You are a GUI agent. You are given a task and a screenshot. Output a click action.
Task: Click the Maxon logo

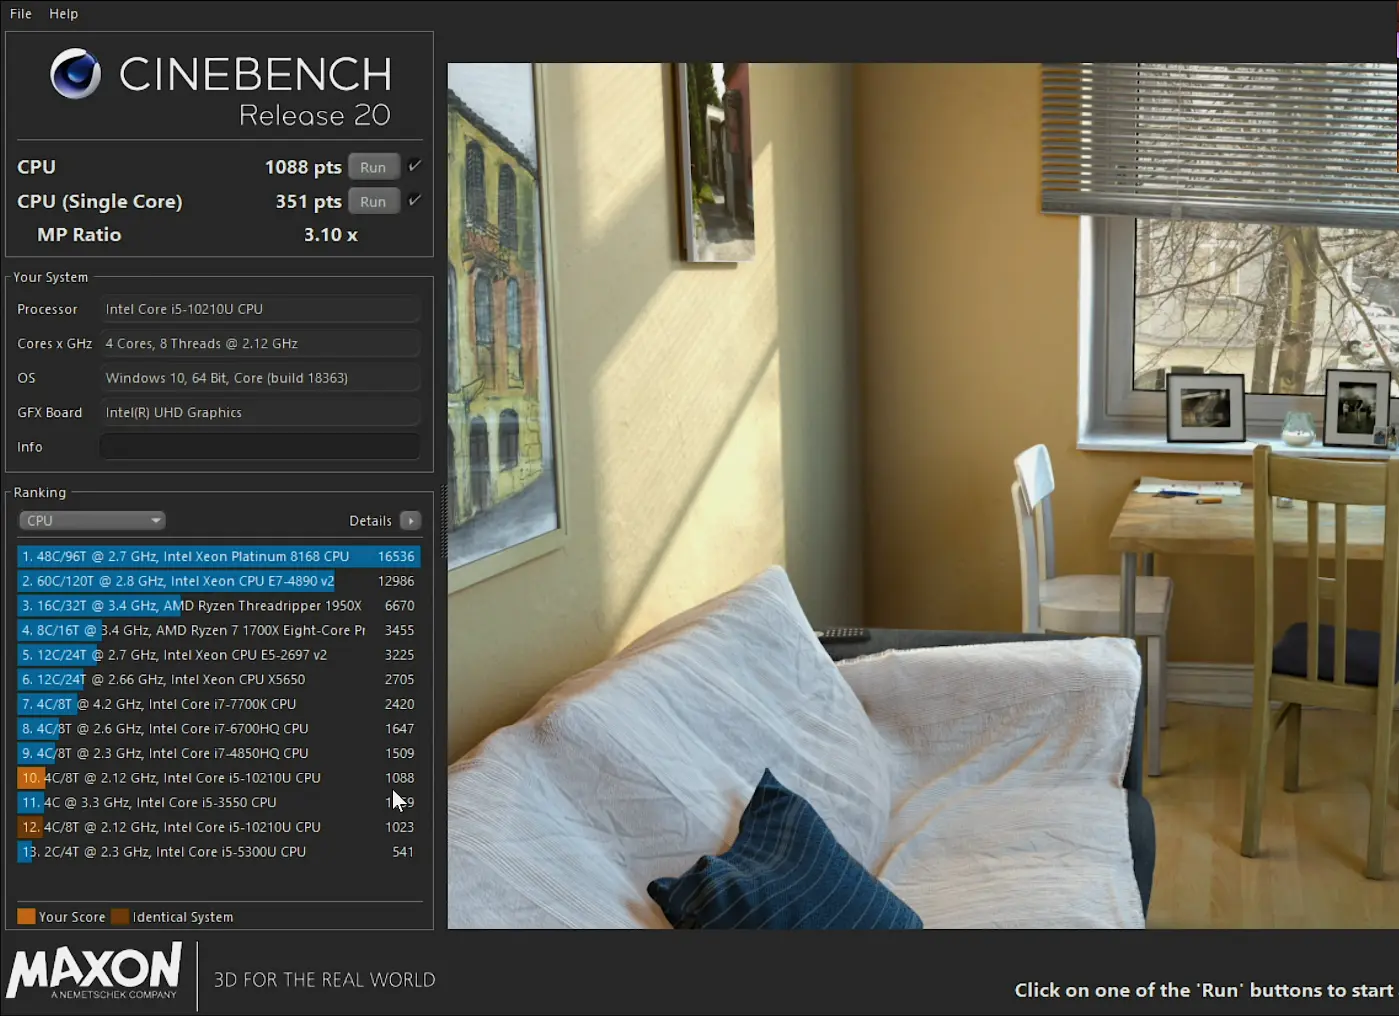[x=94, y=972]
